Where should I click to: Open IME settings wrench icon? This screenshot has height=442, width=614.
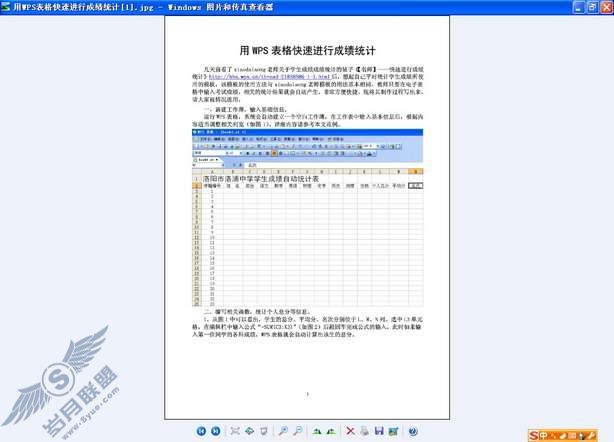592,435
